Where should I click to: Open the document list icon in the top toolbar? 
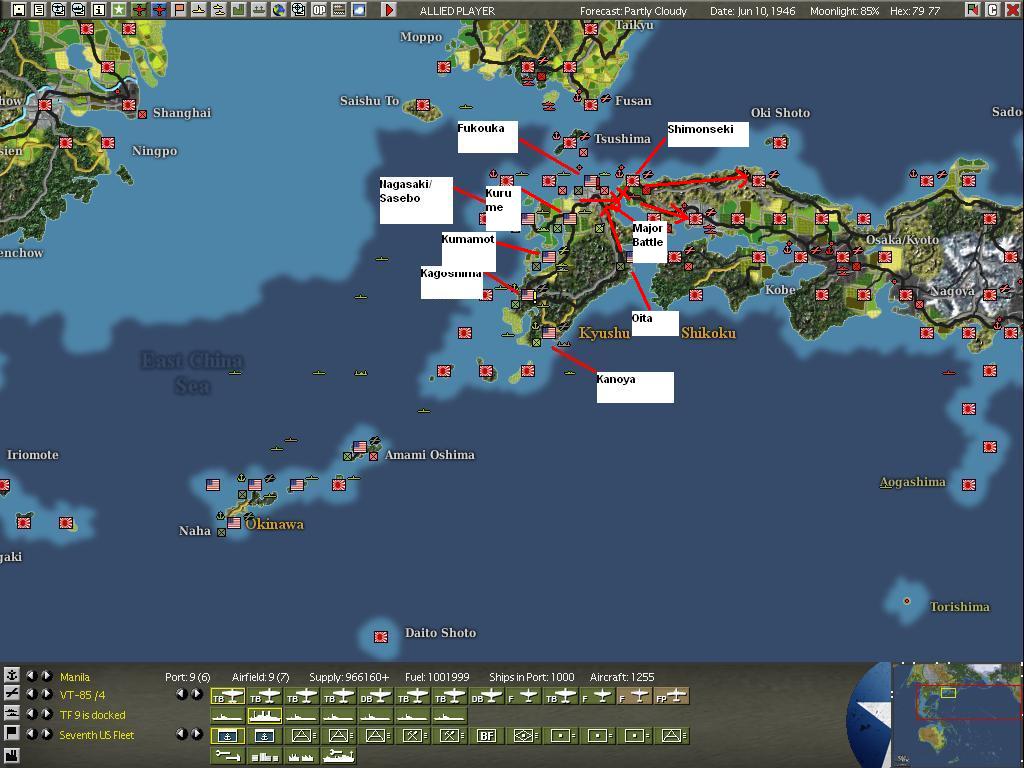click(x=39, y=10)
